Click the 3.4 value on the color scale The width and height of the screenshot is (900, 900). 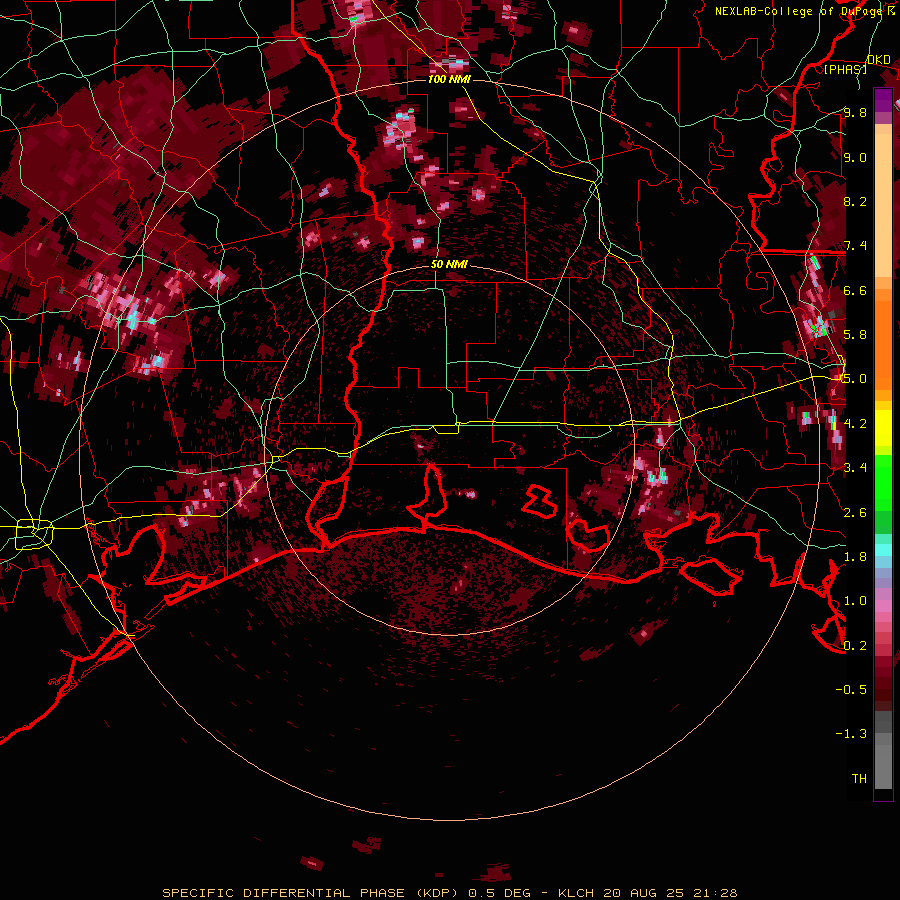pos(855,468)
